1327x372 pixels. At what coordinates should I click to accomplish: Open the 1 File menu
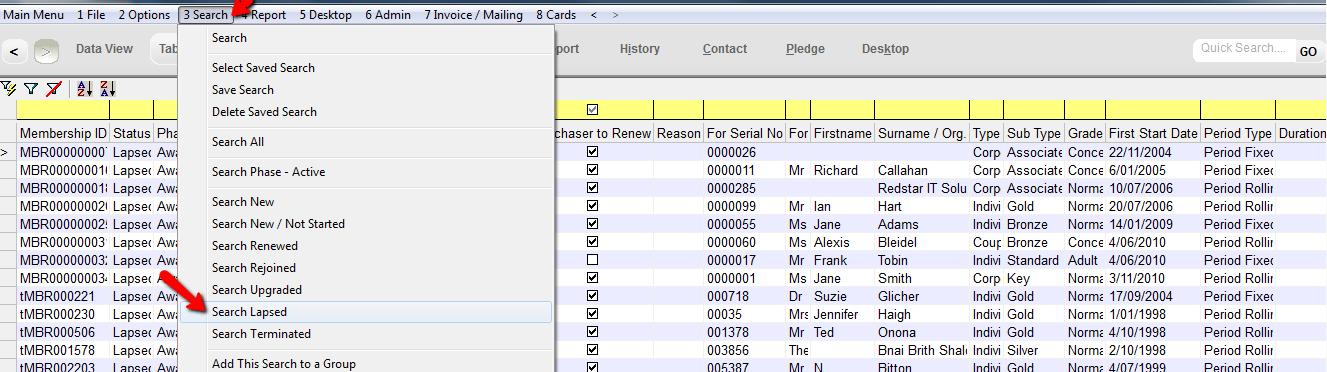[92, 15]
